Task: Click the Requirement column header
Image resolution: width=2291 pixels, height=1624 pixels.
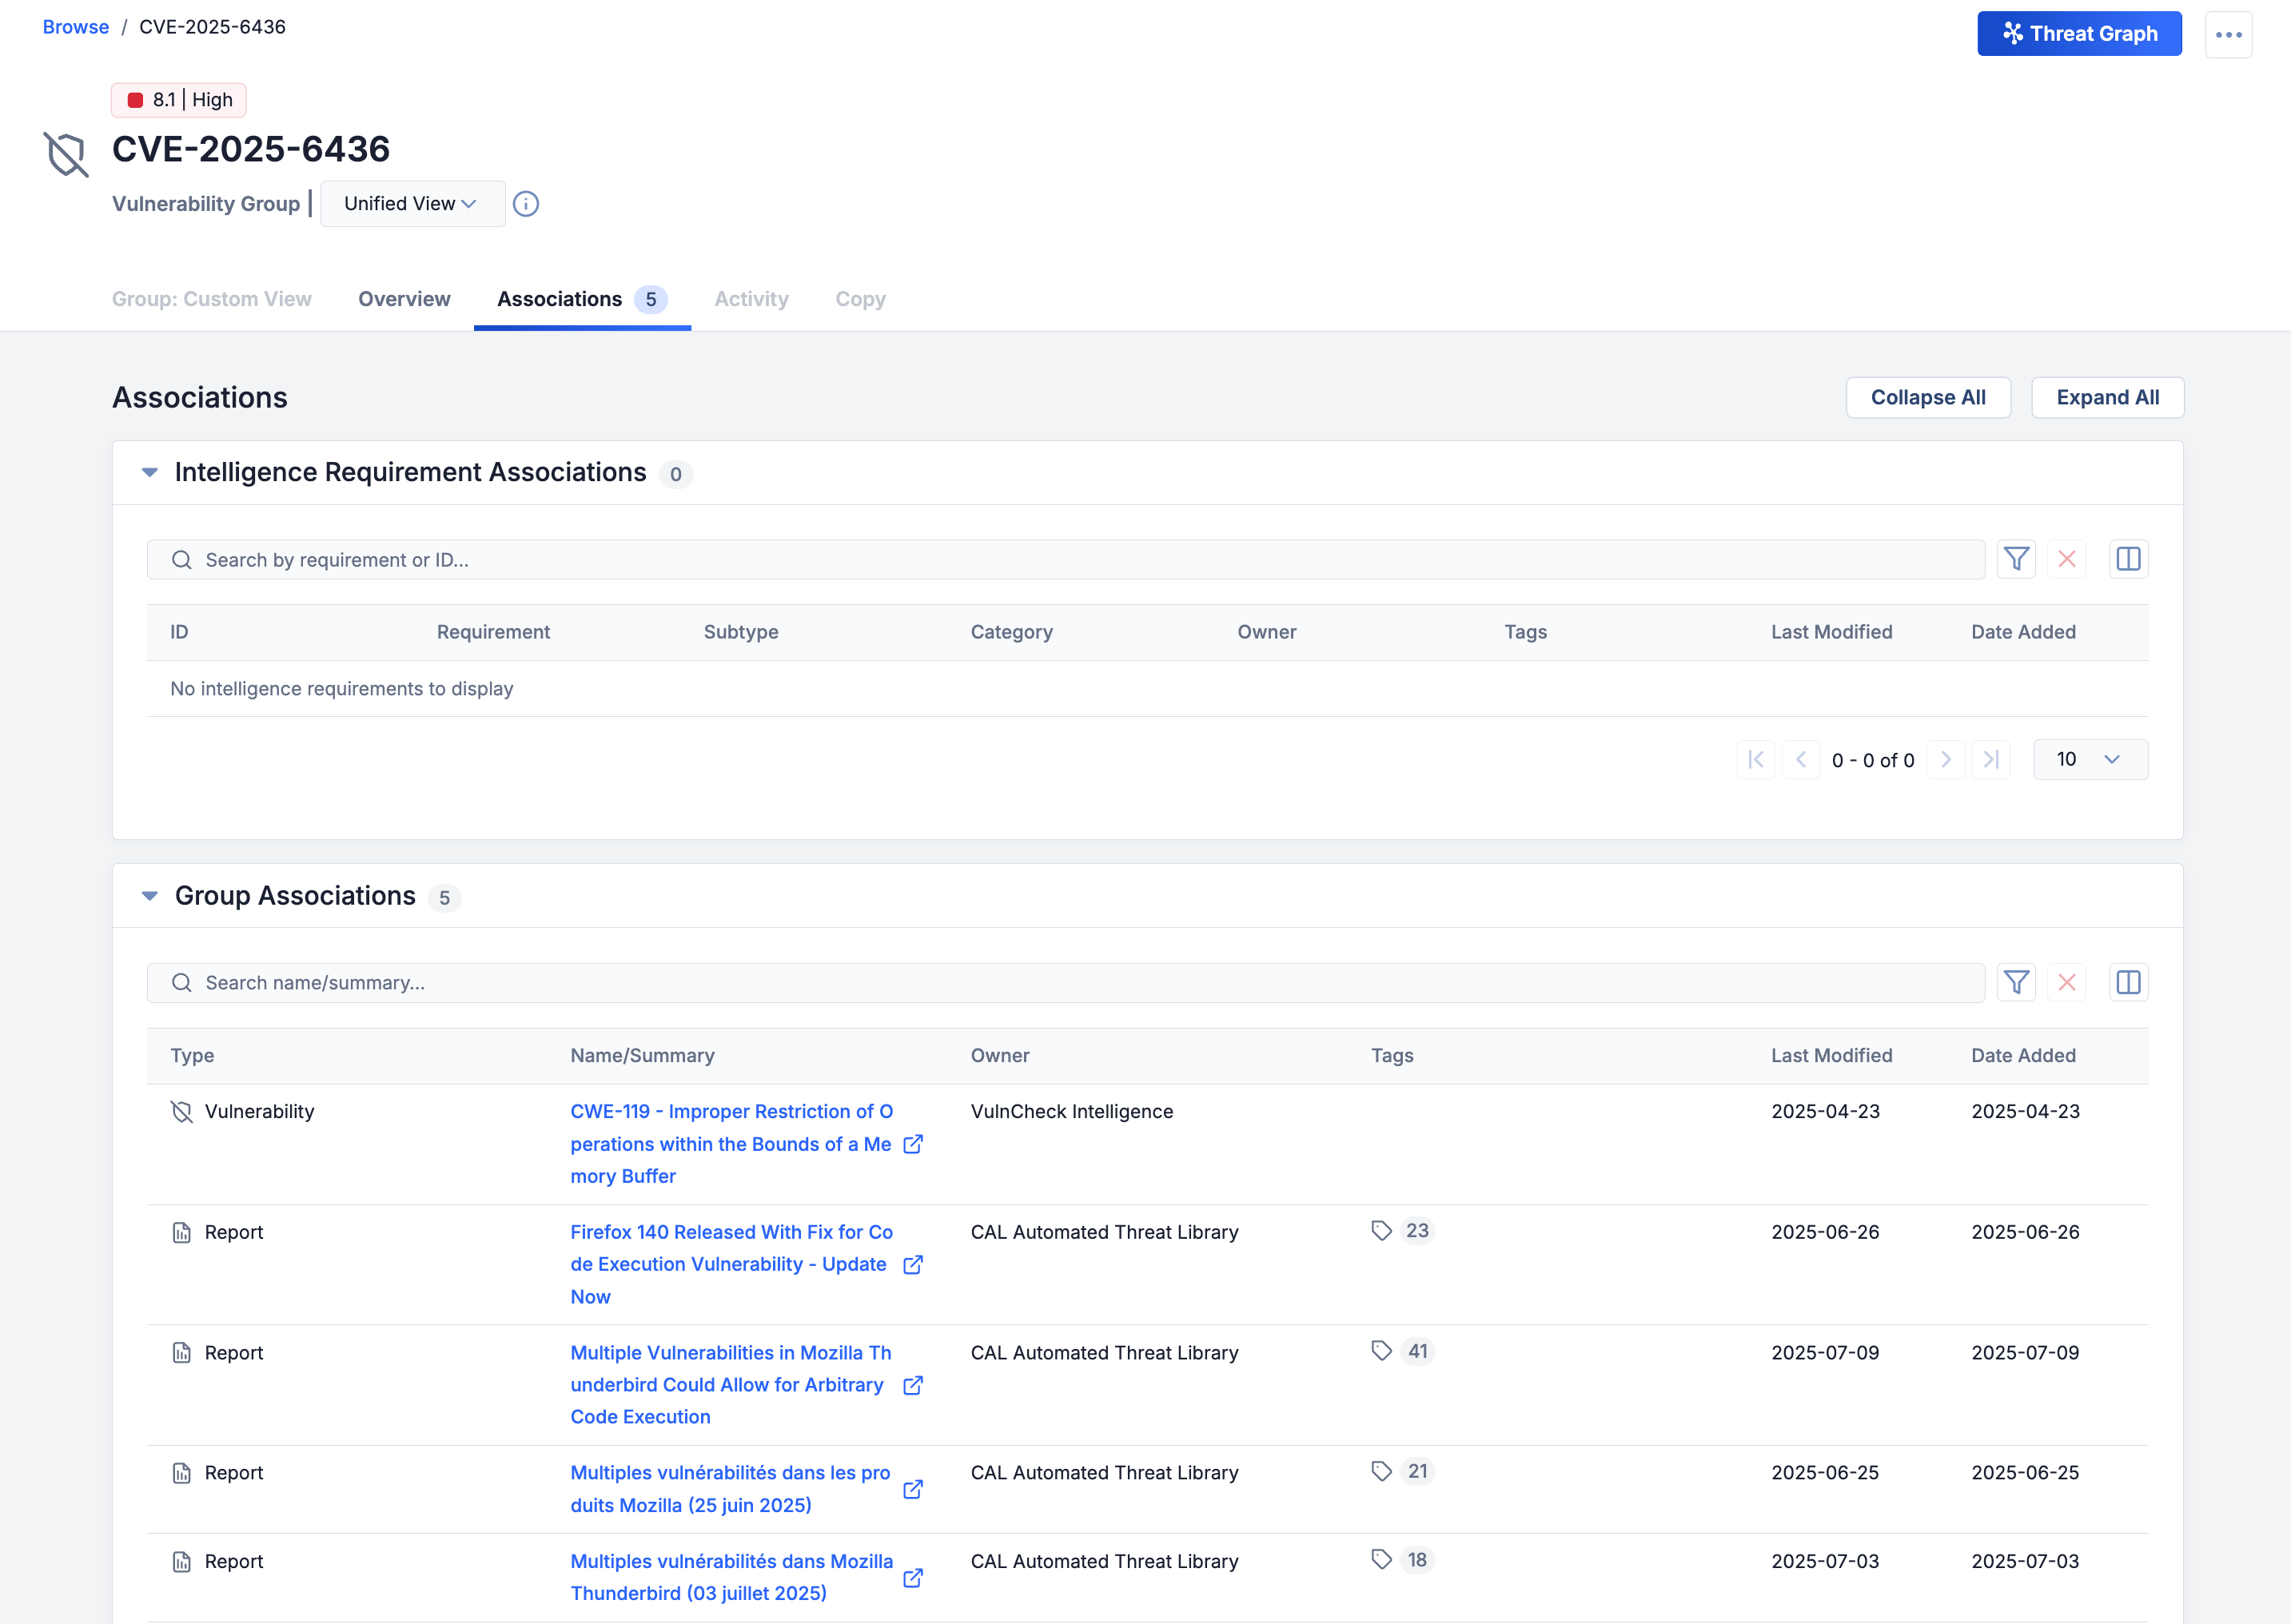Action: click(493, 632)
